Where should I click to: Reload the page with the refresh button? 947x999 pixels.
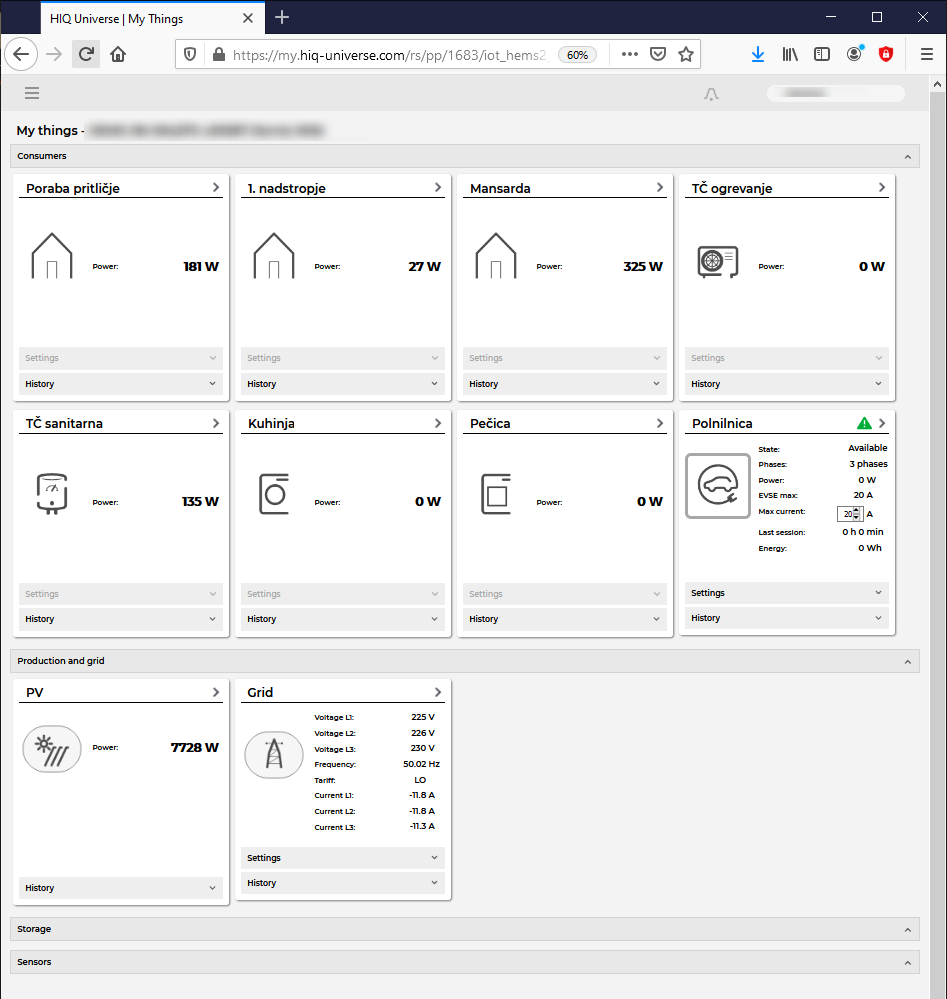pos(86,55)
